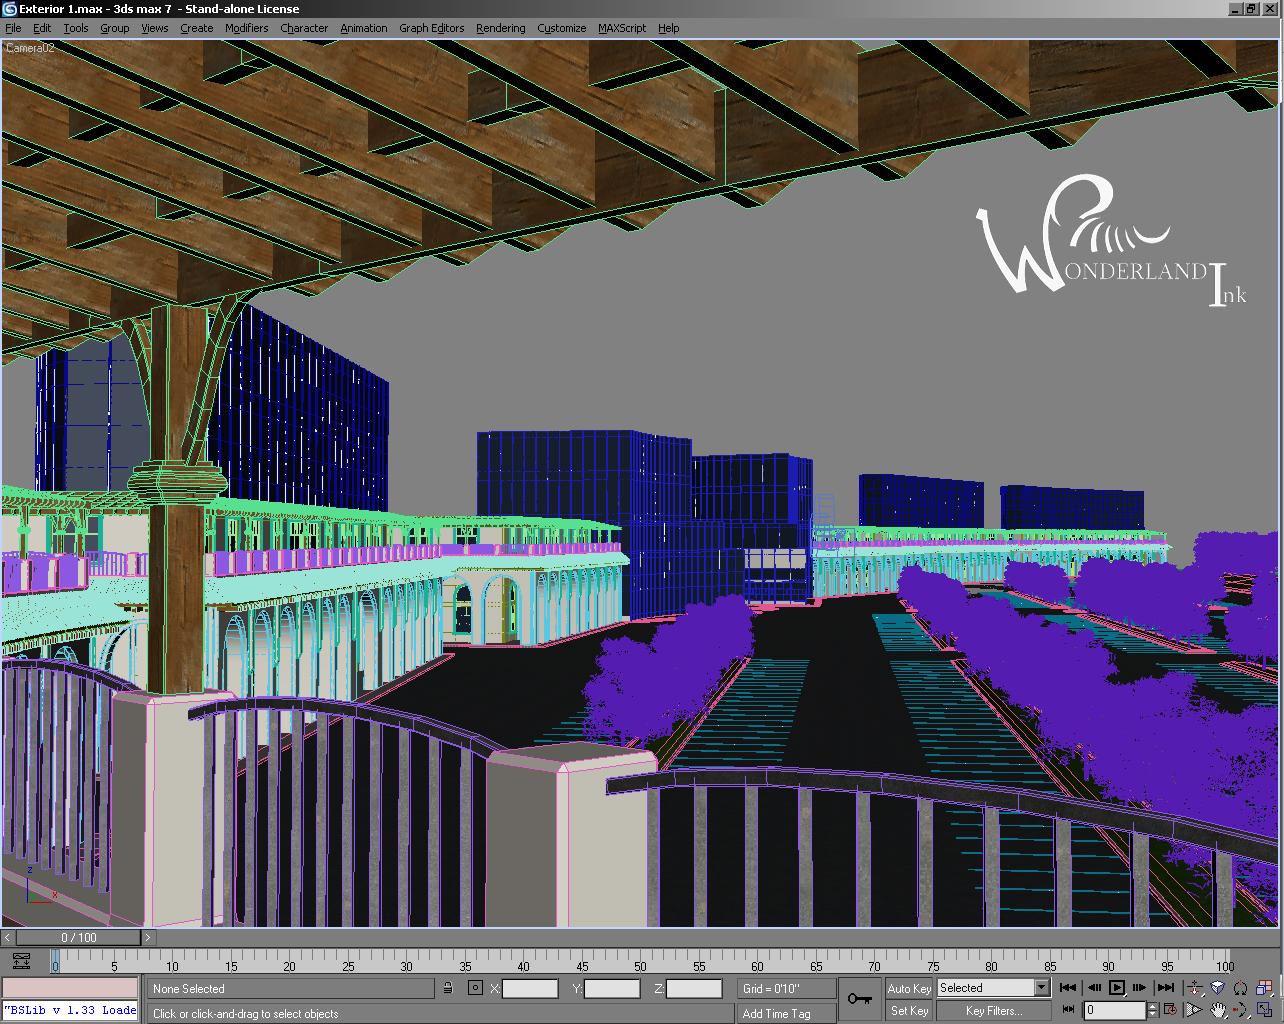Click the Add Time Tag button

(785, 1013)
